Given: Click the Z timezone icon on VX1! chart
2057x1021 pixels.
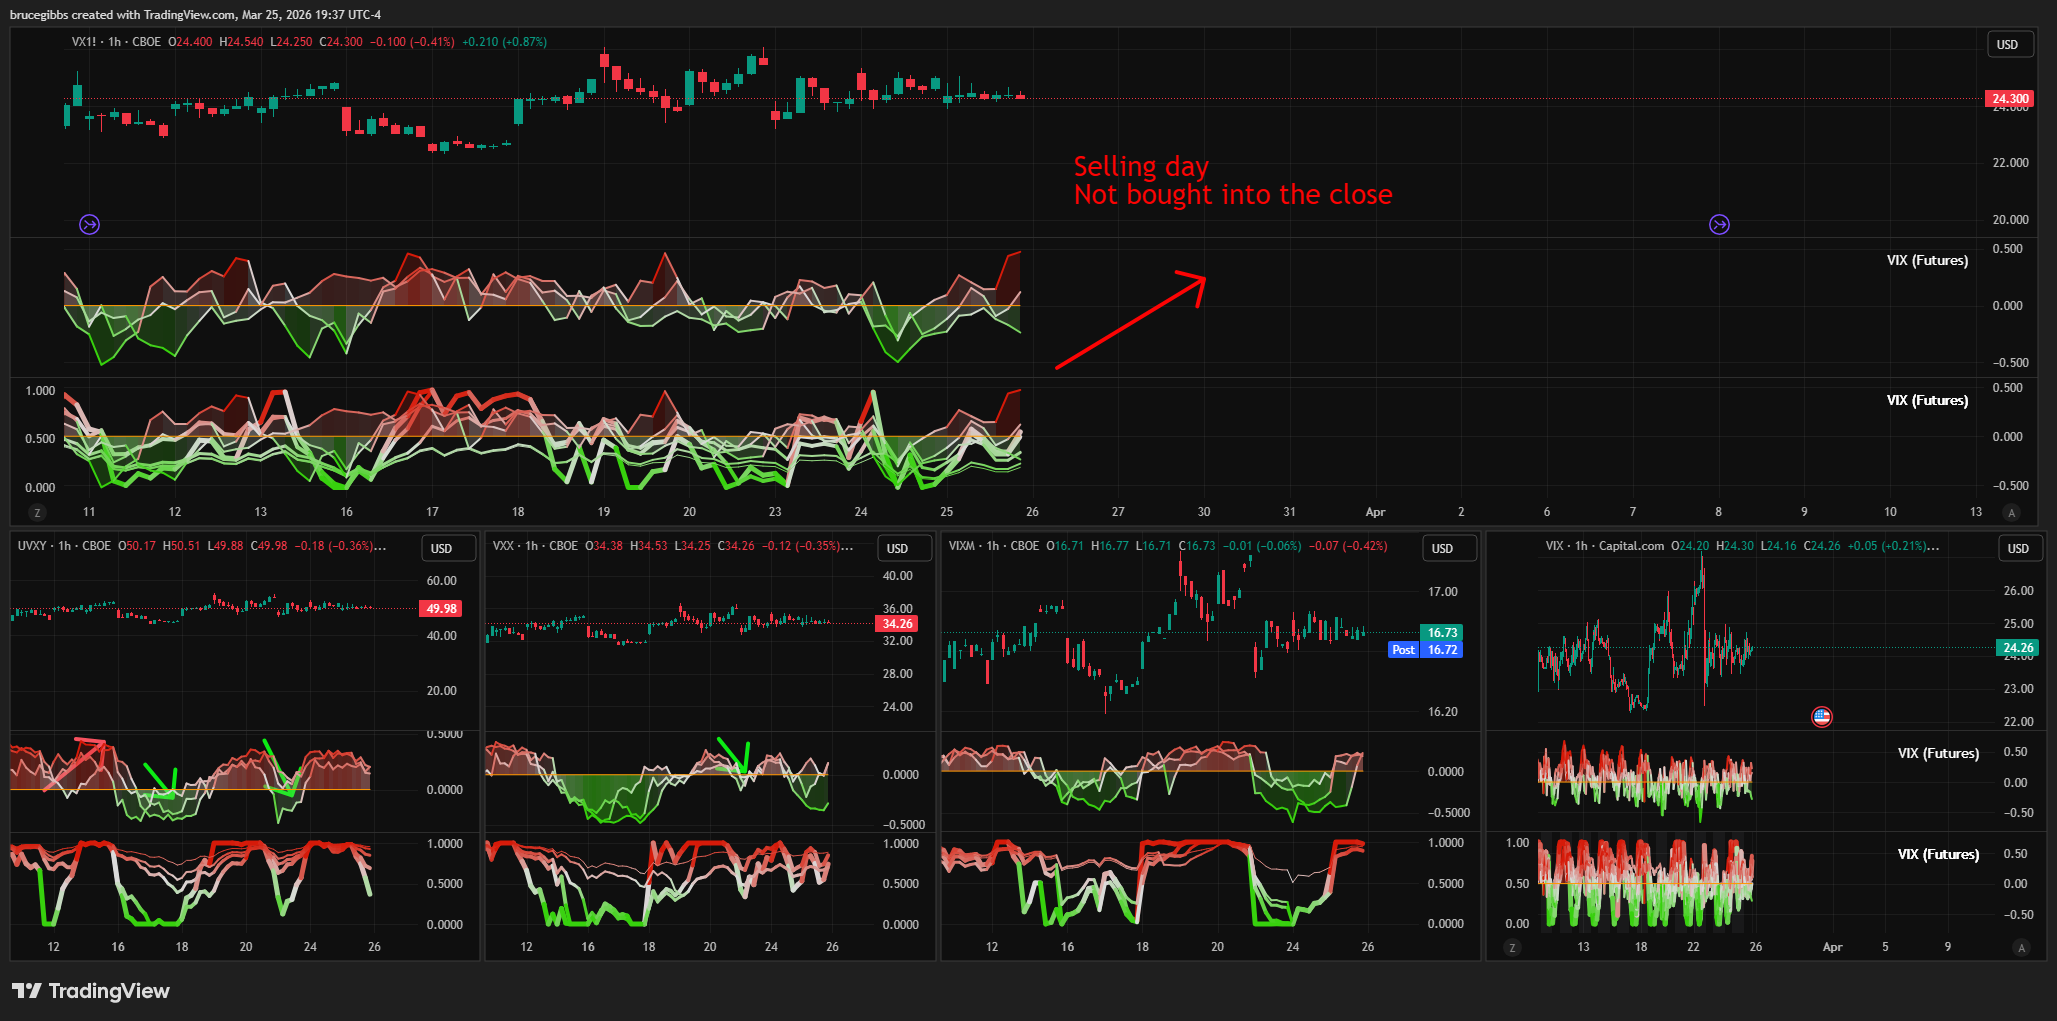Looking at the screenshot, I should click(x=38, y=512).
